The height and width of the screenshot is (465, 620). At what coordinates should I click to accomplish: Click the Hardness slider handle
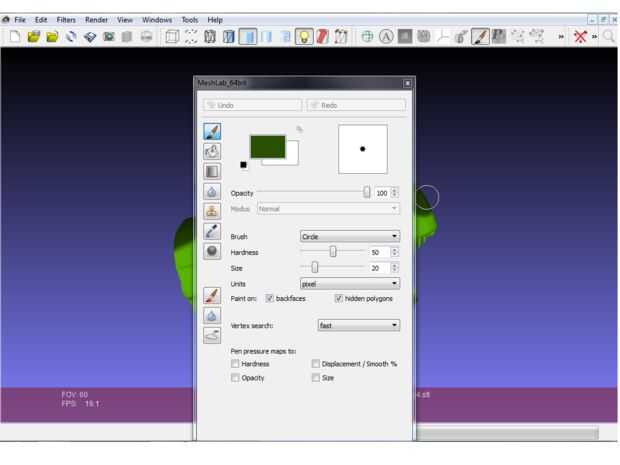tap(333, 251)
